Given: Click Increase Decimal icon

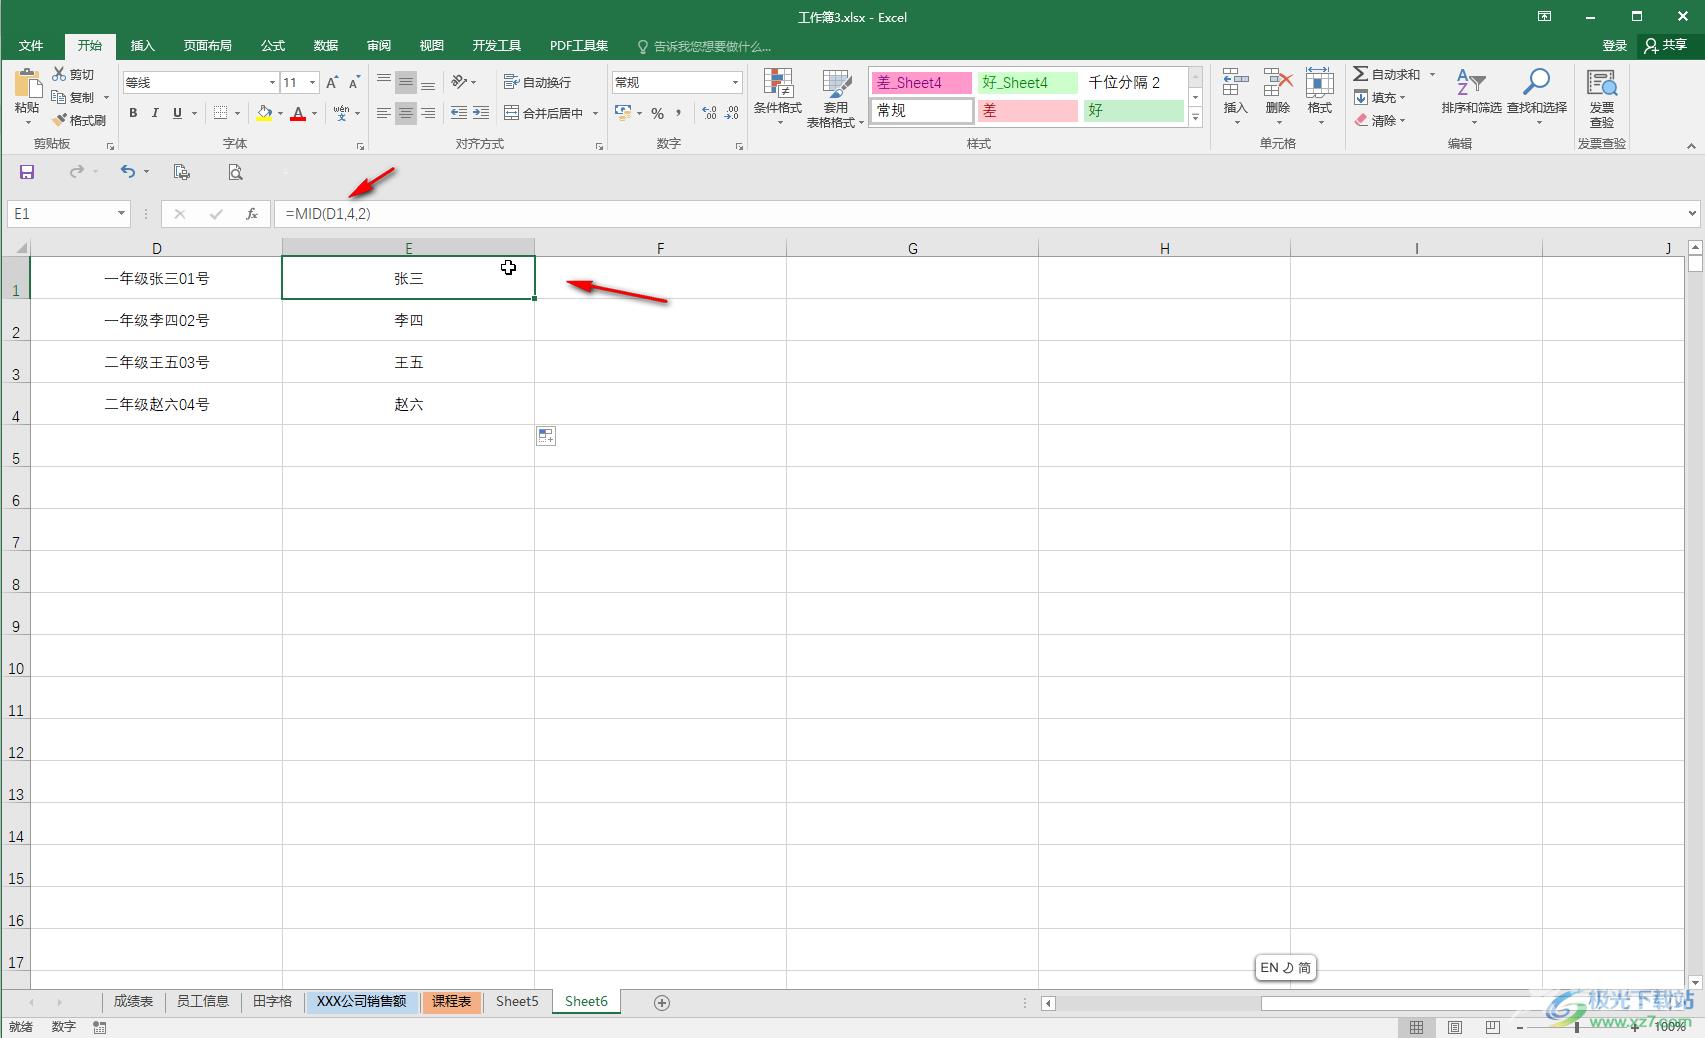Looking at the screenshot, I should click(709, 113).
